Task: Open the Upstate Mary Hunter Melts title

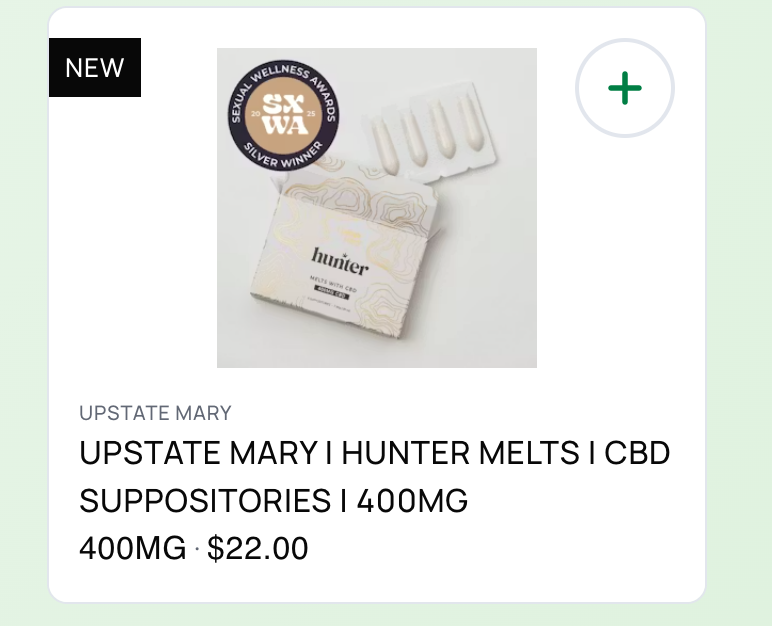Action: (x=374, y=476)
